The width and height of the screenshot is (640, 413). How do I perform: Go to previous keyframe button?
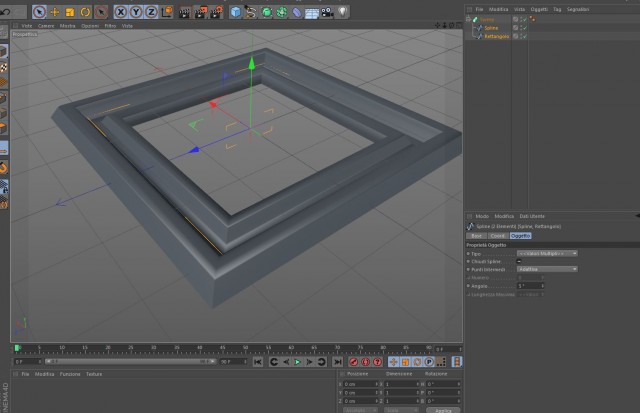[x=273, y=362]
